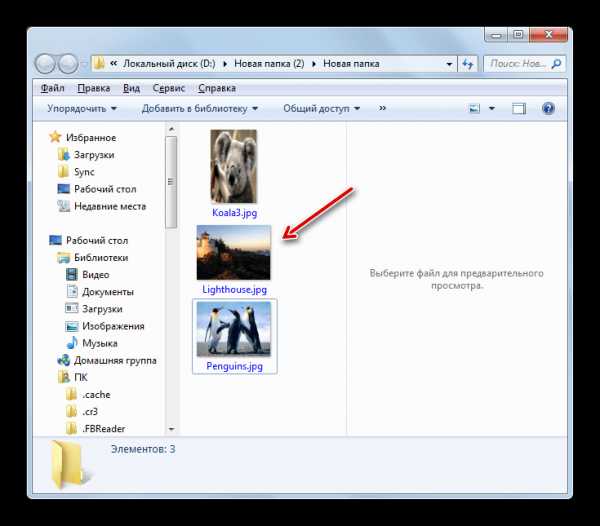Screen dimensions: 600x526
Task: Select the top-level Рабочий стол tree node
Action: [x=97, y=241]
